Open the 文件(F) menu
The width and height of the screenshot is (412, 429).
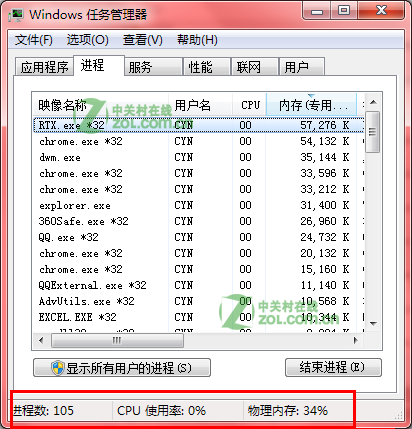[x=34, y=40]
